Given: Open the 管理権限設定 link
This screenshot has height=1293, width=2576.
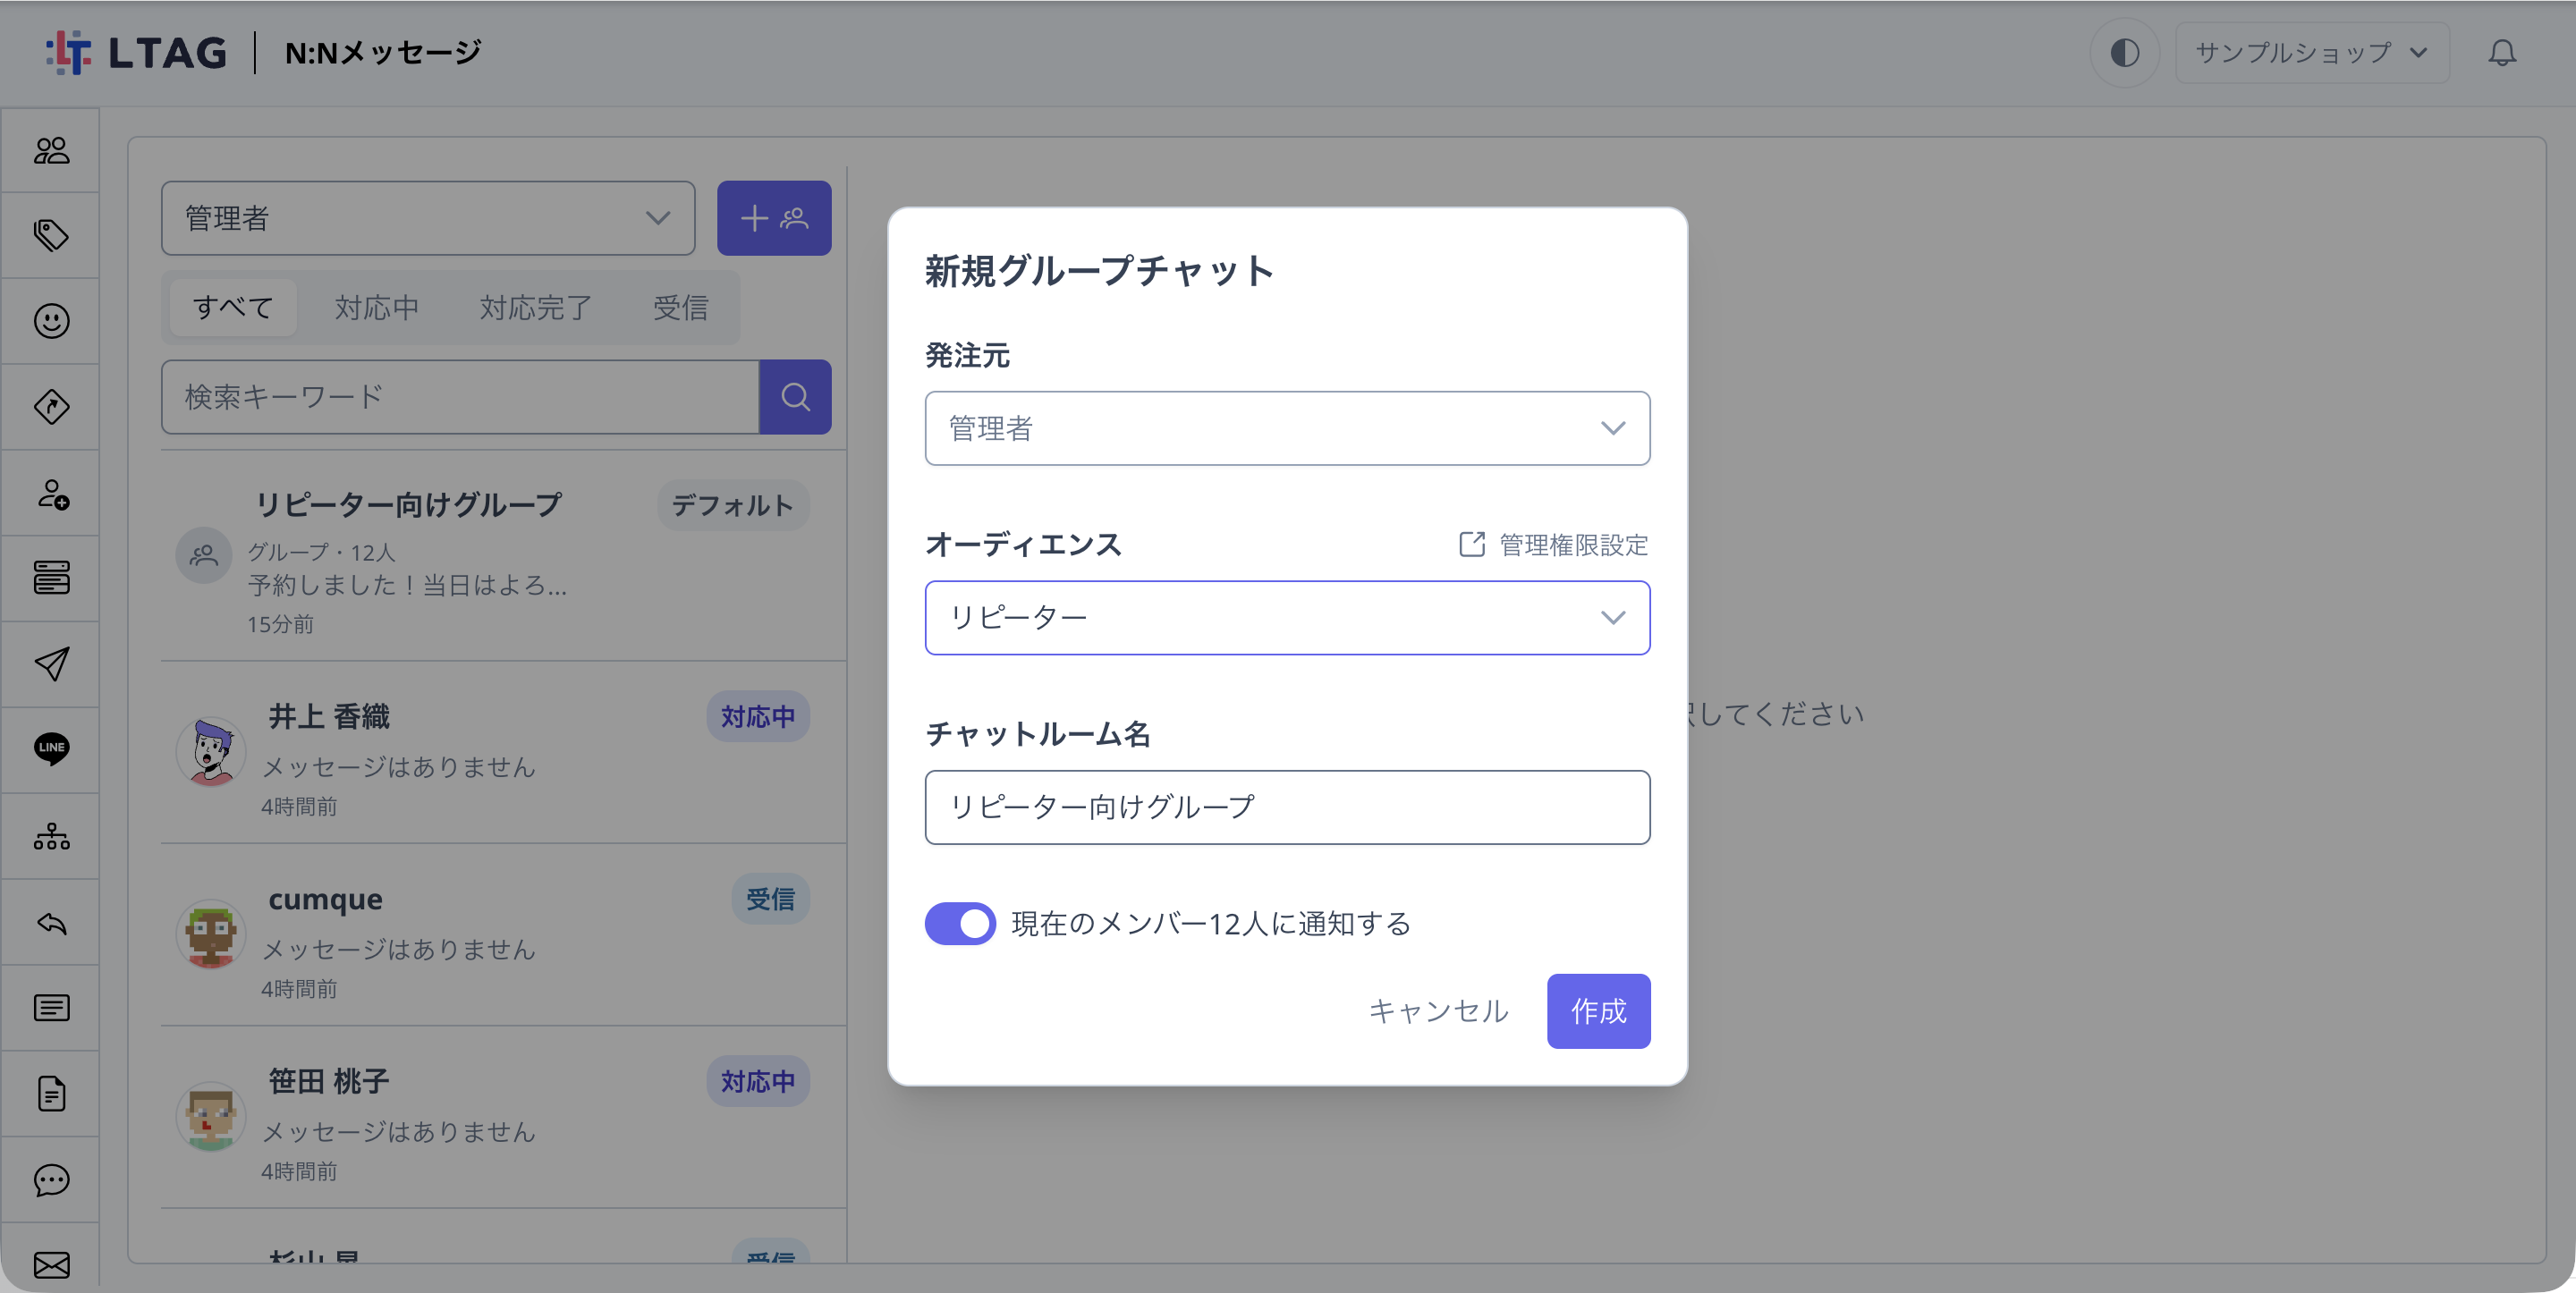Looking at the screenshot, I should [x=1553, y=545].
